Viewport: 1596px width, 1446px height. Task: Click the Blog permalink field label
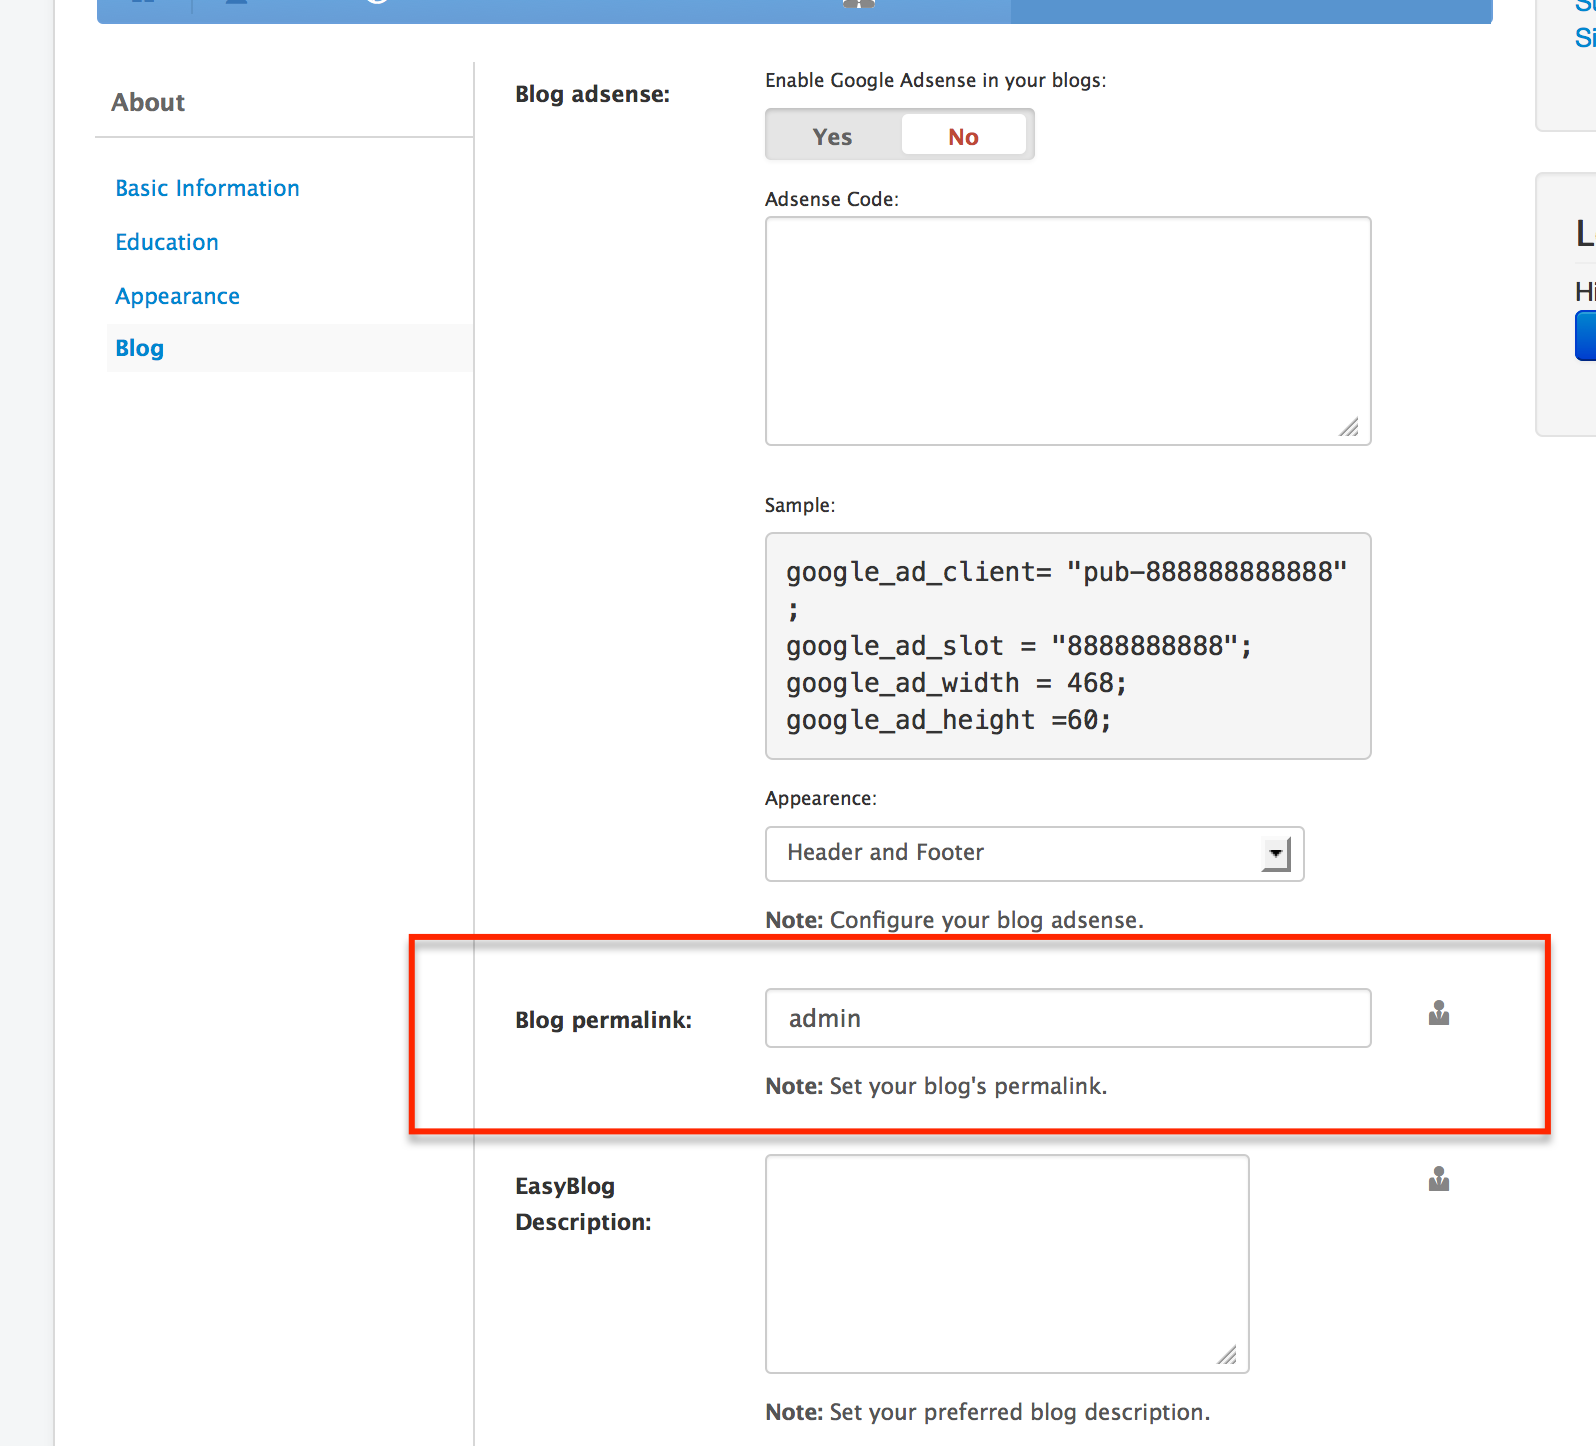pos(603,1020)
